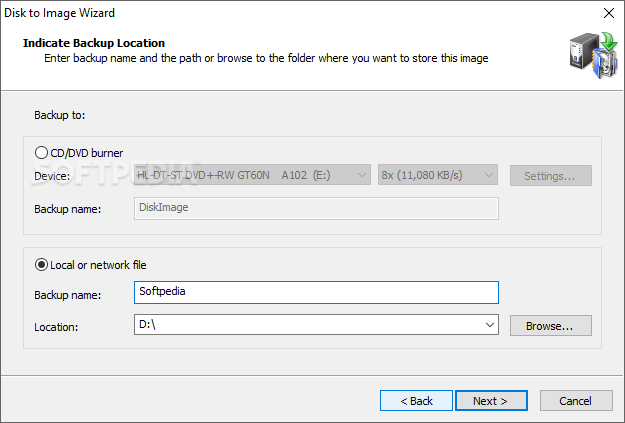This screenshot has height=423, width=625.
Task: Expand the 8x (11,080 KB/s) speed dropdown
Action: point(438,175)
